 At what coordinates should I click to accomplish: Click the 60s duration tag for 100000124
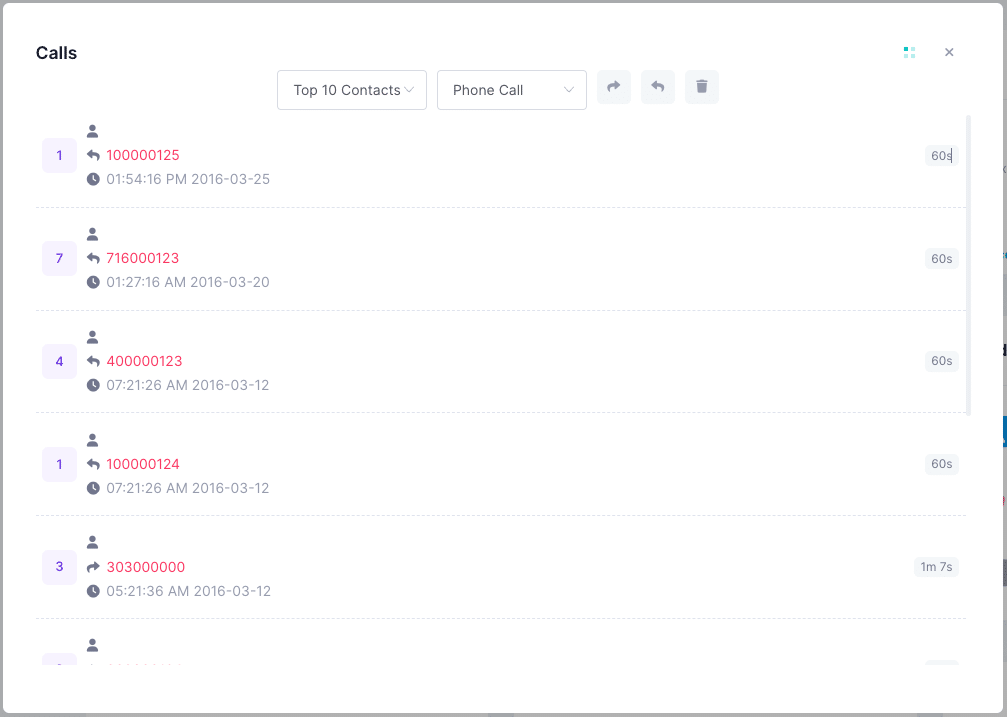pyautogui.click(x=941, y=464)
